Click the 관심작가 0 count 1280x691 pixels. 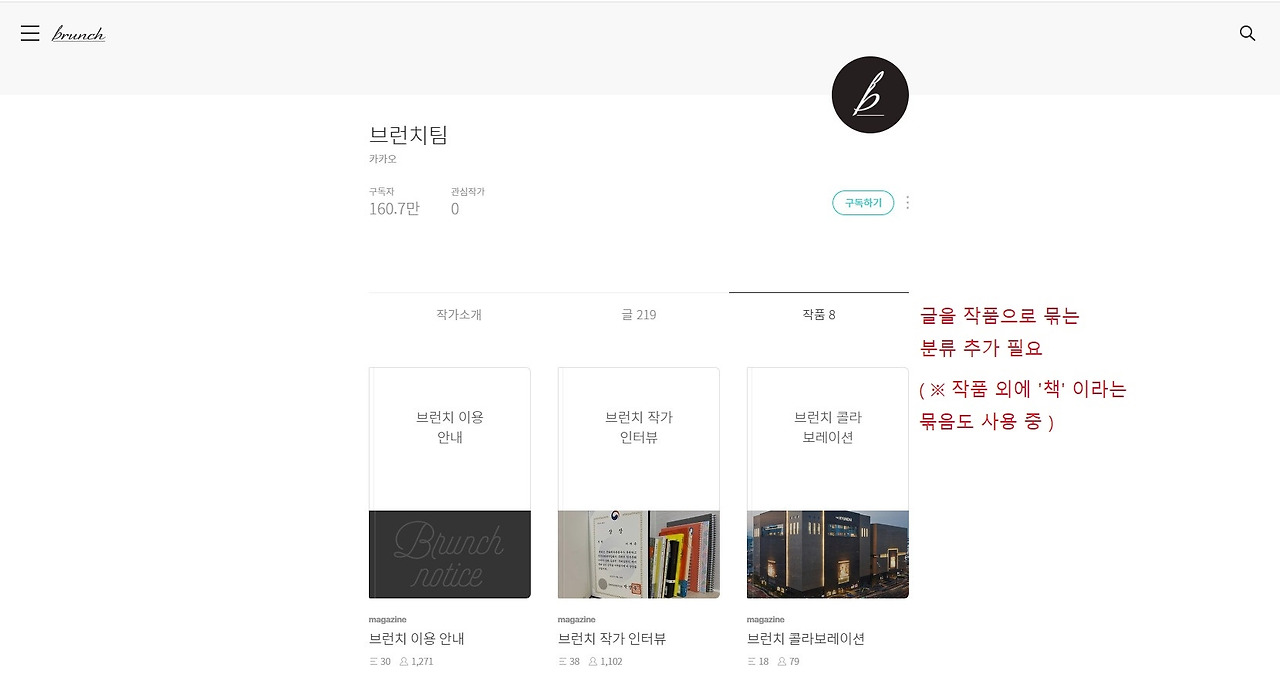pyautogui.click(x=467, y=202)
